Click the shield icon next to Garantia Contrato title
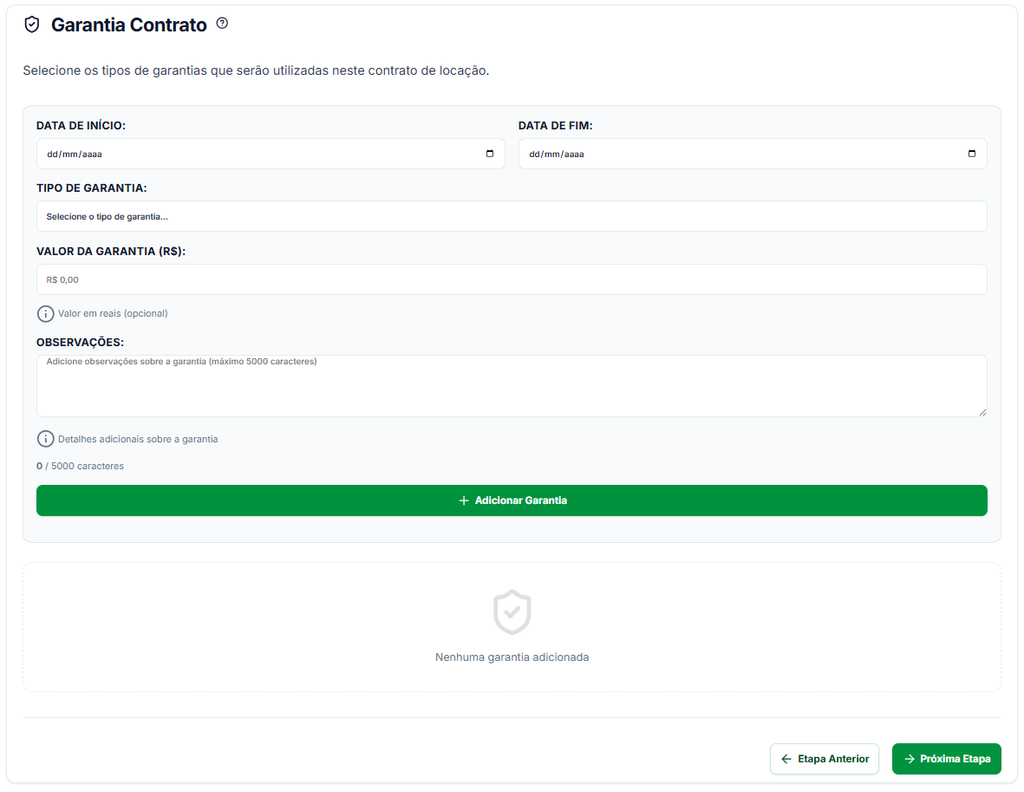This screenshot has height=792, width=1024. click(x=31, y=25)
